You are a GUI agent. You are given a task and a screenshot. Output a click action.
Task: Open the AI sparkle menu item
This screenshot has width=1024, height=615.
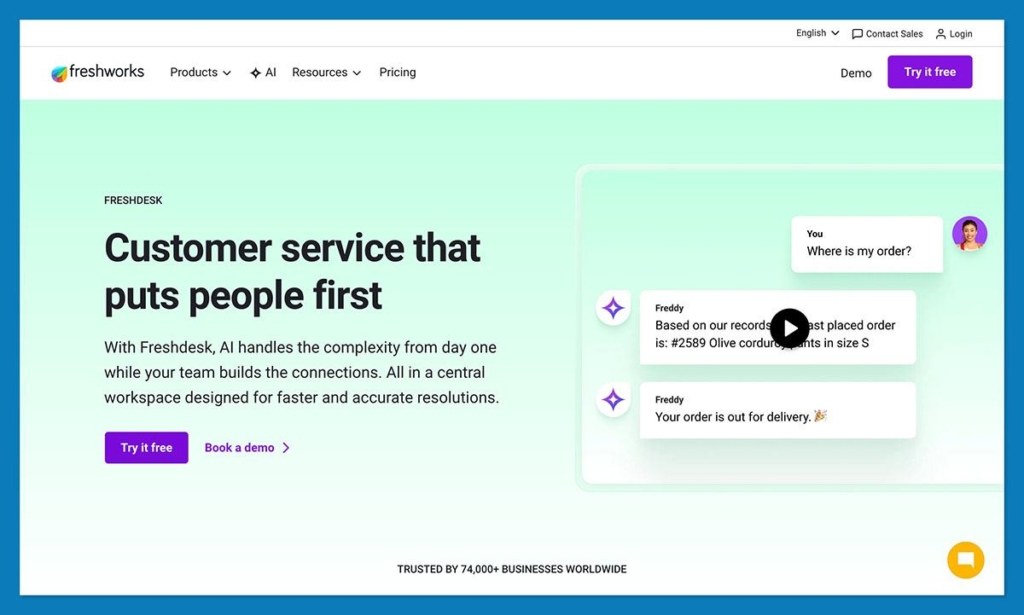[x=263, y=72]
